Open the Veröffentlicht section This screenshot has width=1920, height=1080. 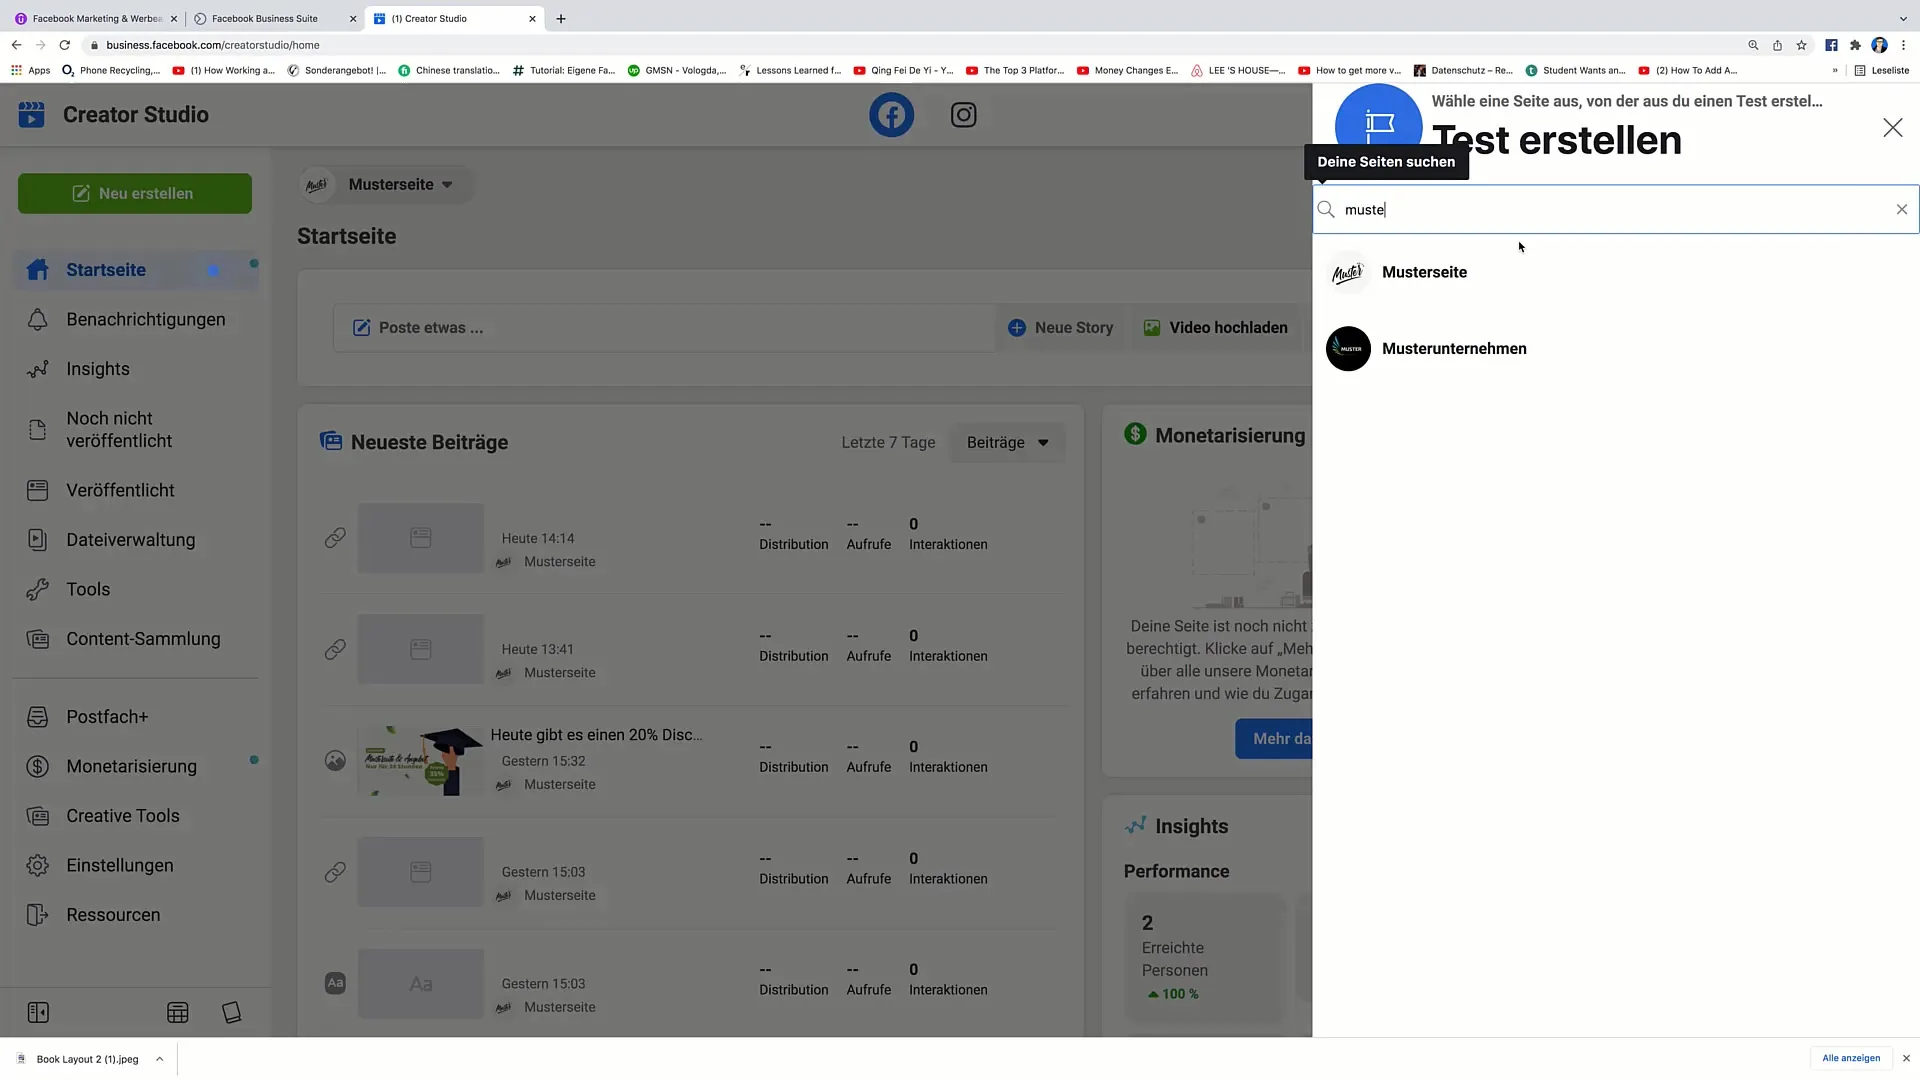point(135,490)
